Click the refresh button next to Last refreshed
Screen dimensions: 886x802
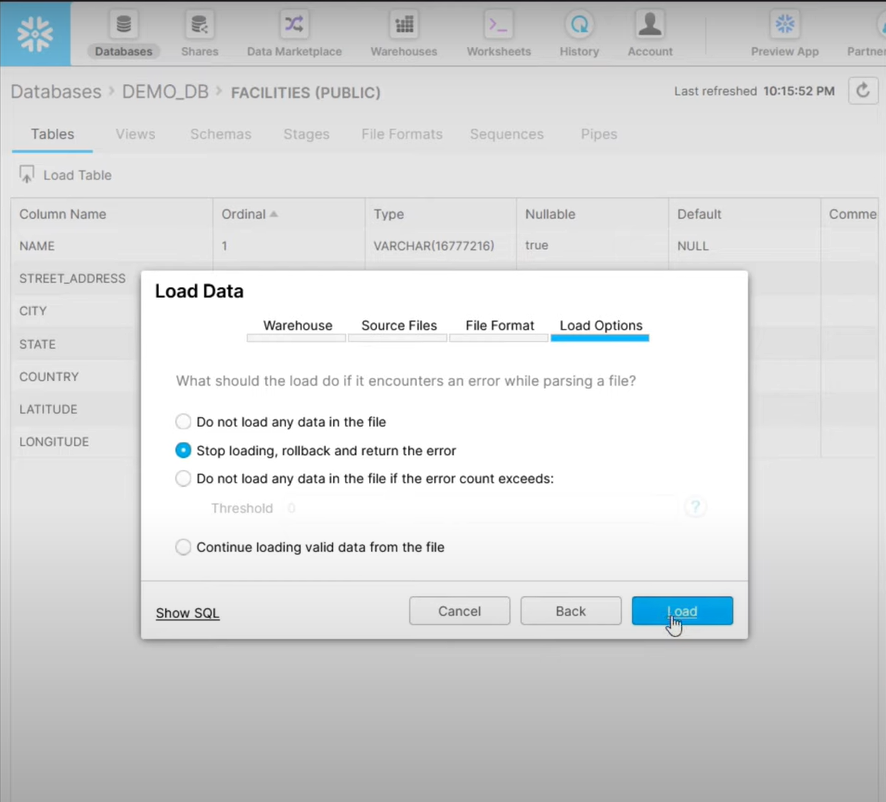pos(863,91)
